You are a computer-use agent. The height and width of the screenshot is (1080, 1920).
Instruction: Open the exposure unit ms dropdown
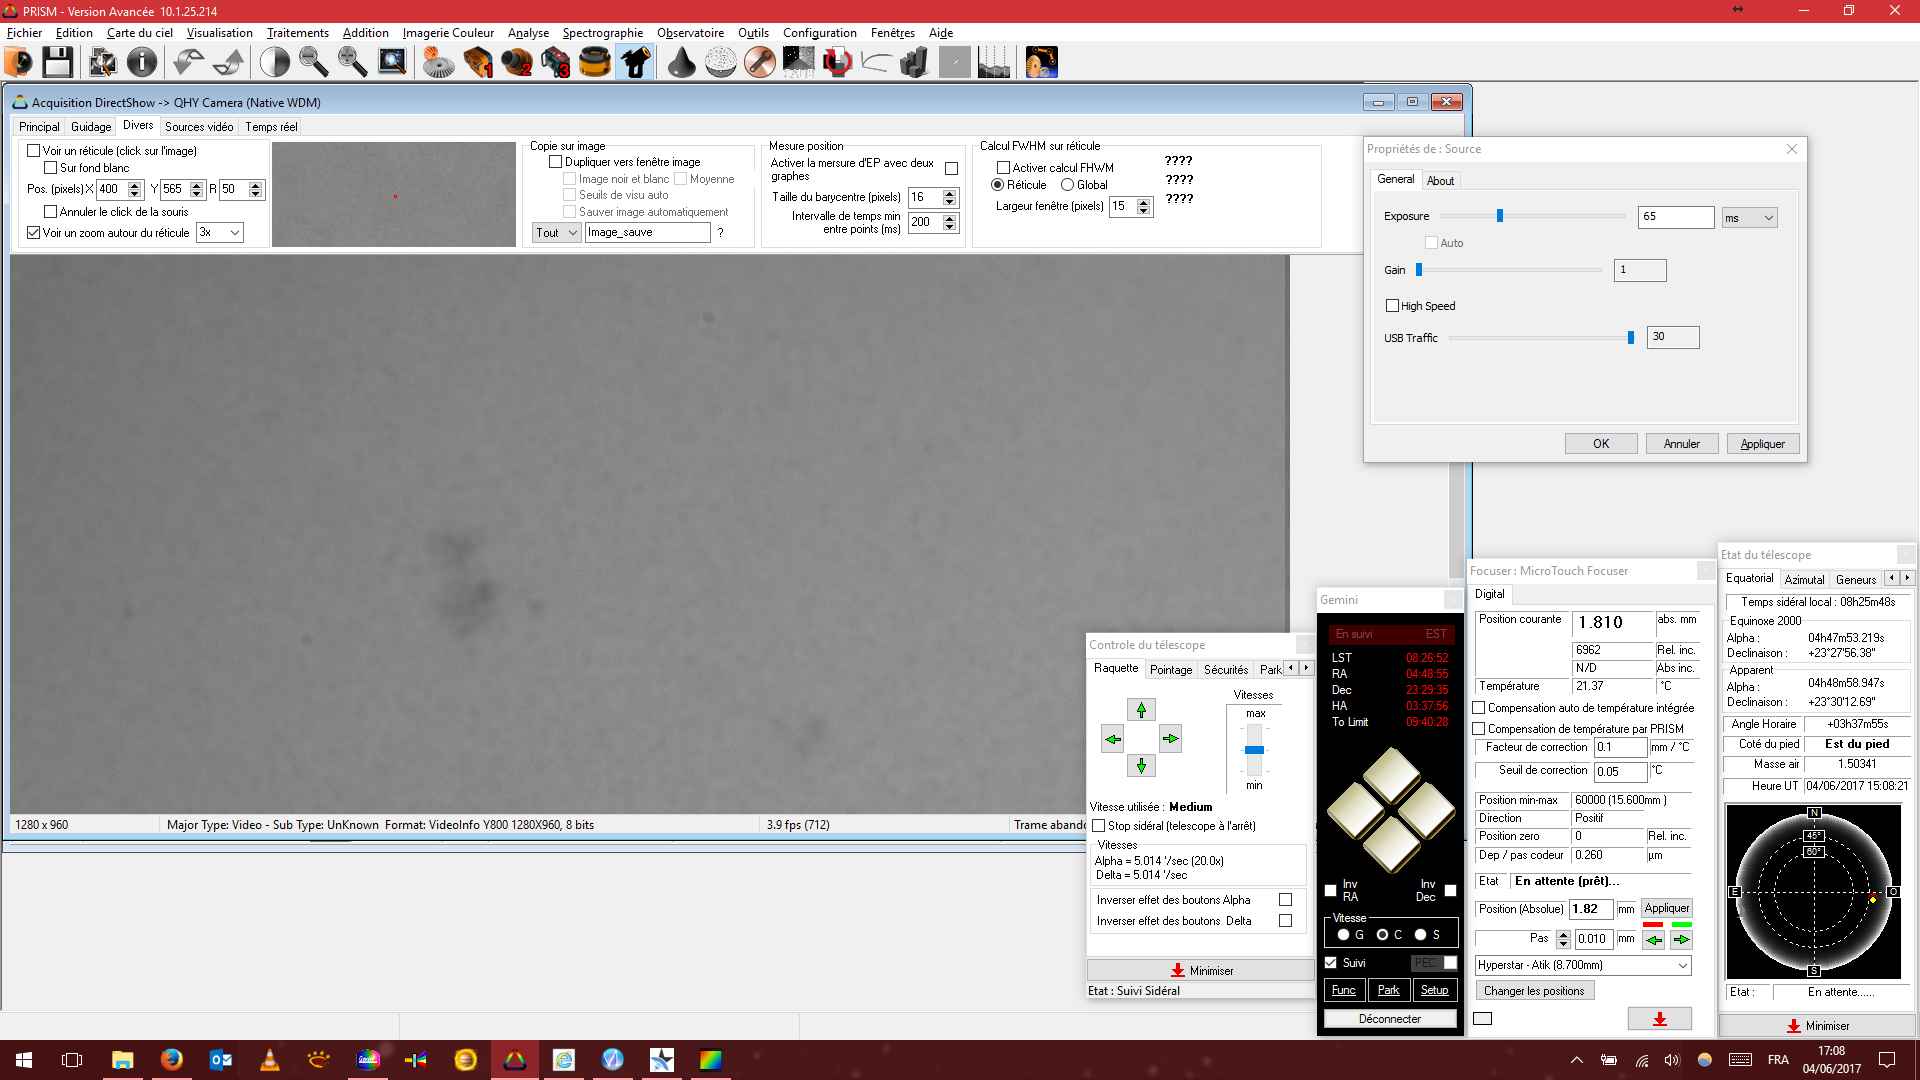tap(1749, 218)
